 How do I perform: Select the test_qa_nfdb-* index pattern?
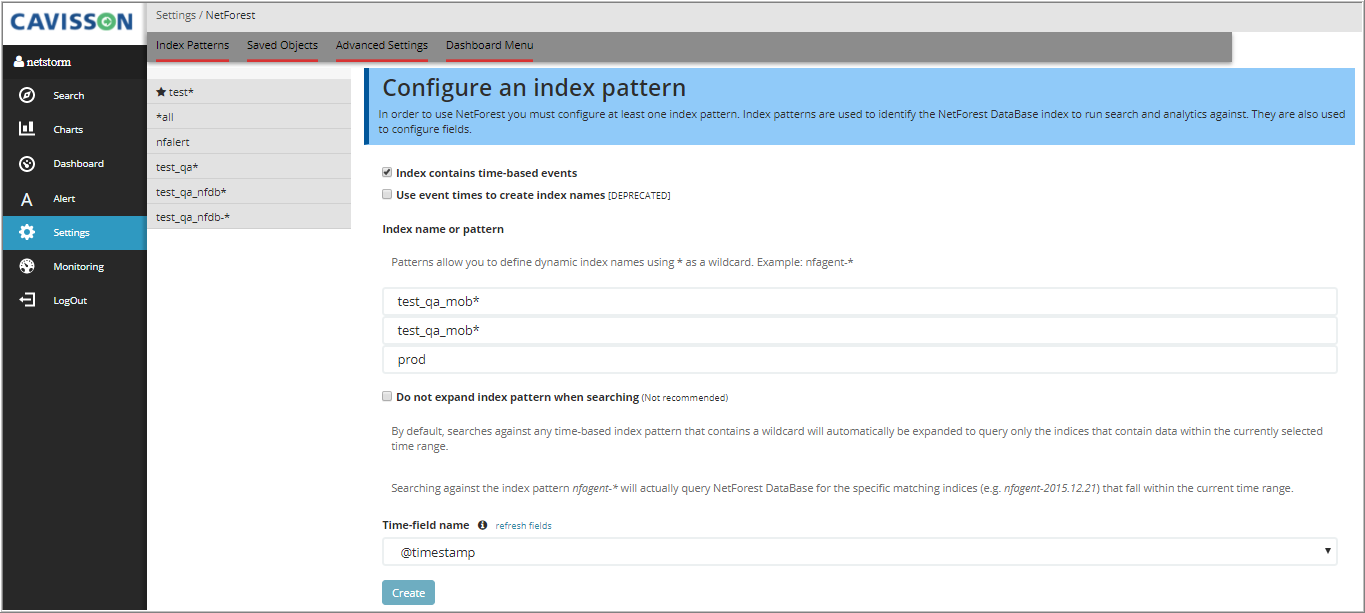[x=249, y=217]
